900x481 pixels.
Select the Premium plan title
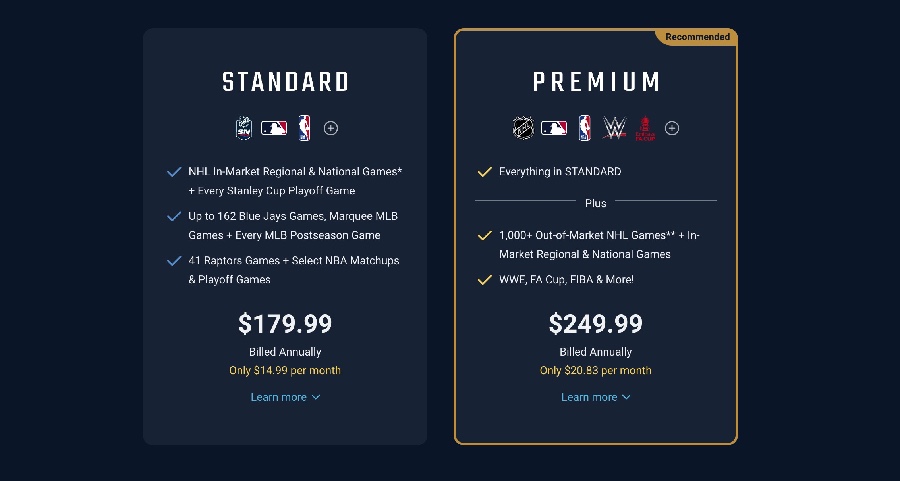[x=596, y=82]
